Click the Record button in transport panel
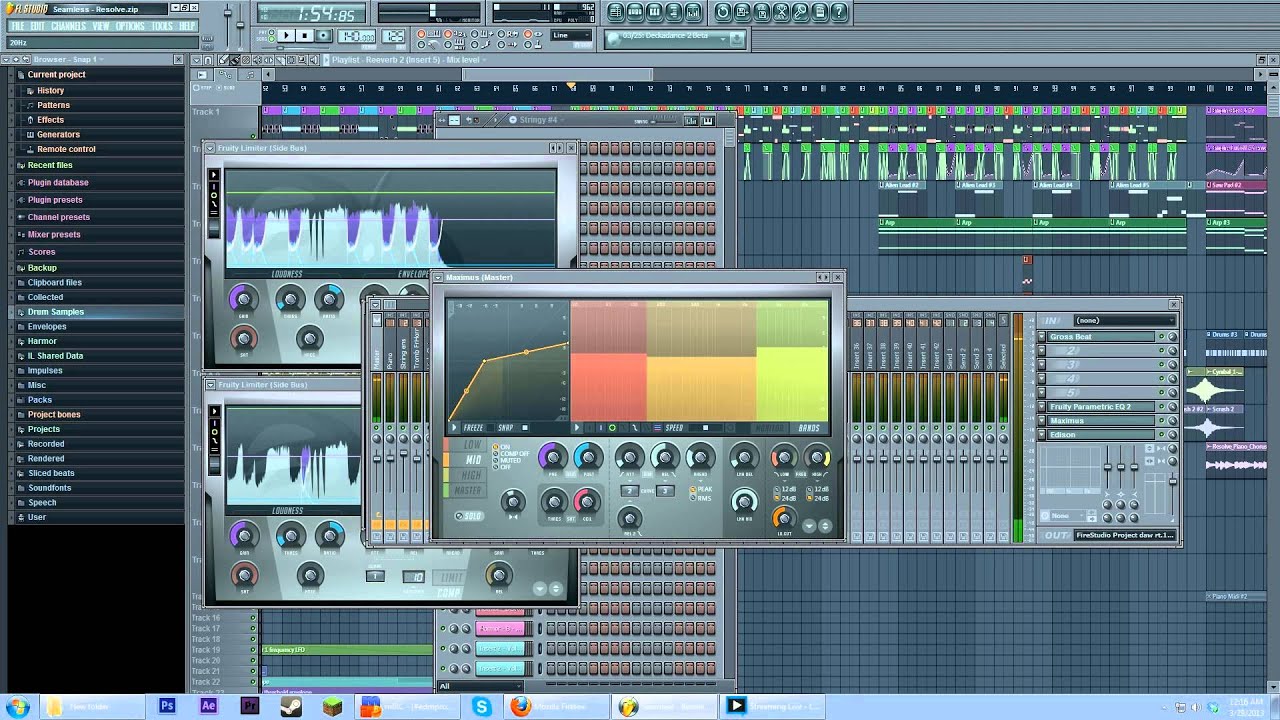 point(323,36)
